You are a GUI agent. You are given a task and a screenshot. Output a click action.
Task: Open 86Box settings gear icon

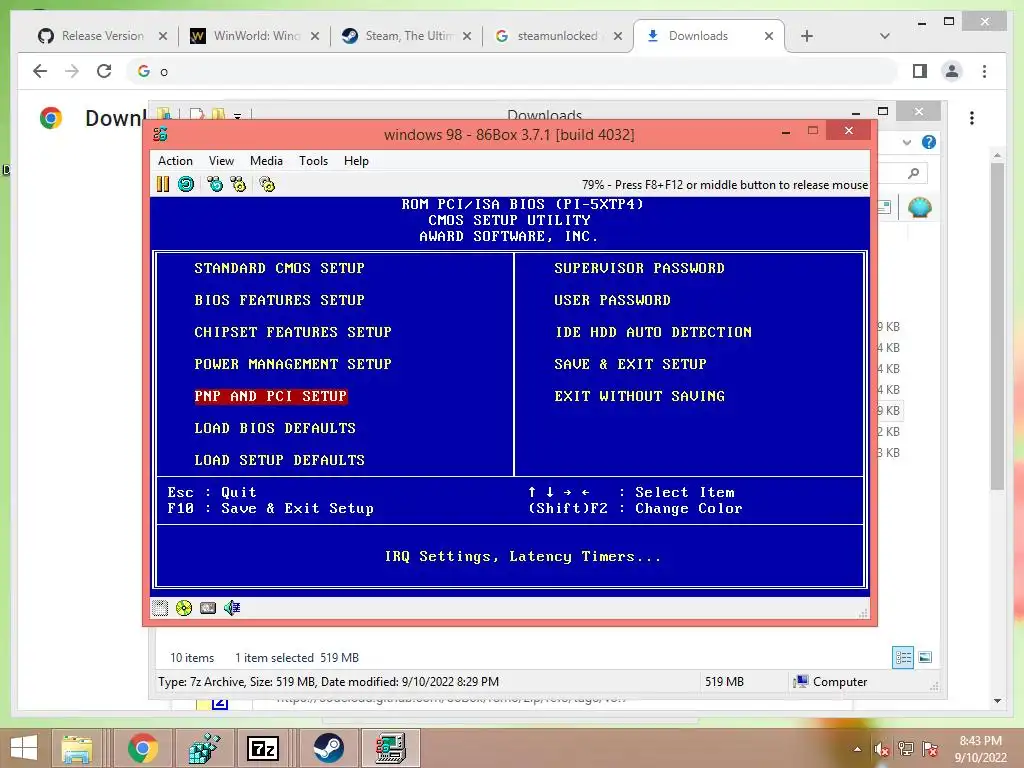pos(267,184)
